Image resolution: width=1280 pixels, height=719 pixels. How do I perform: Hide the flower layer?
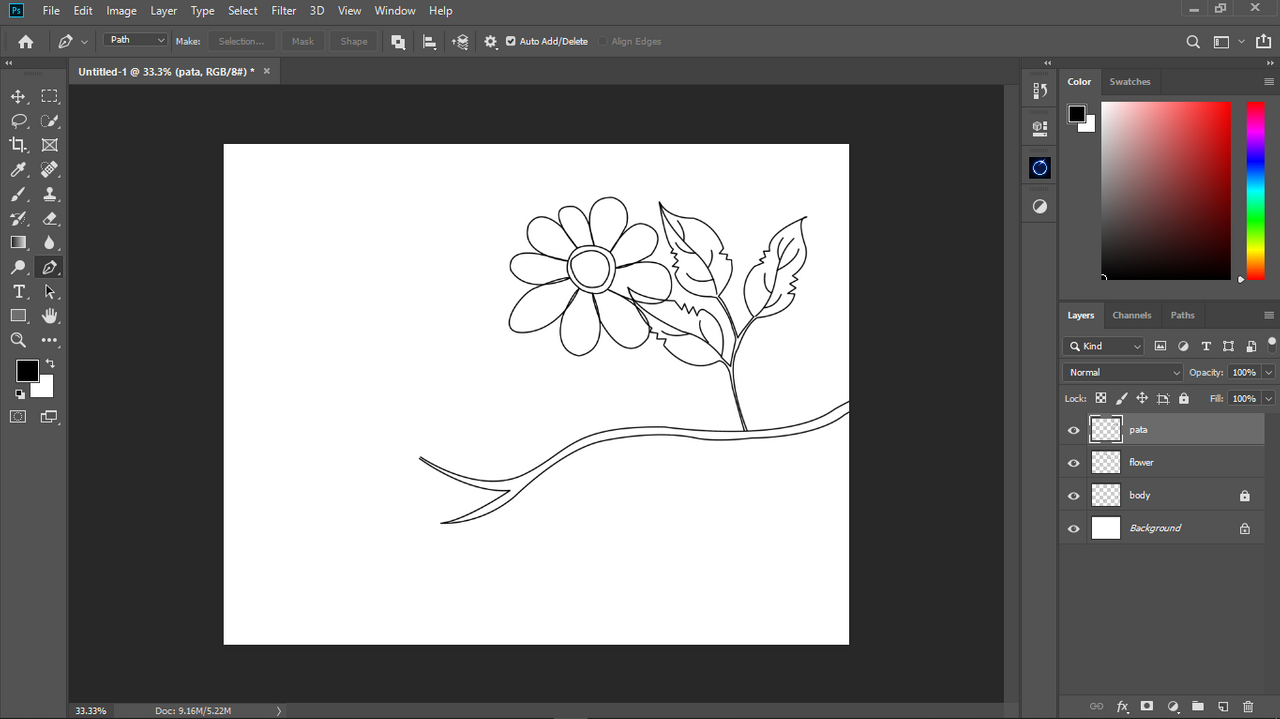tap(1074, 463)
